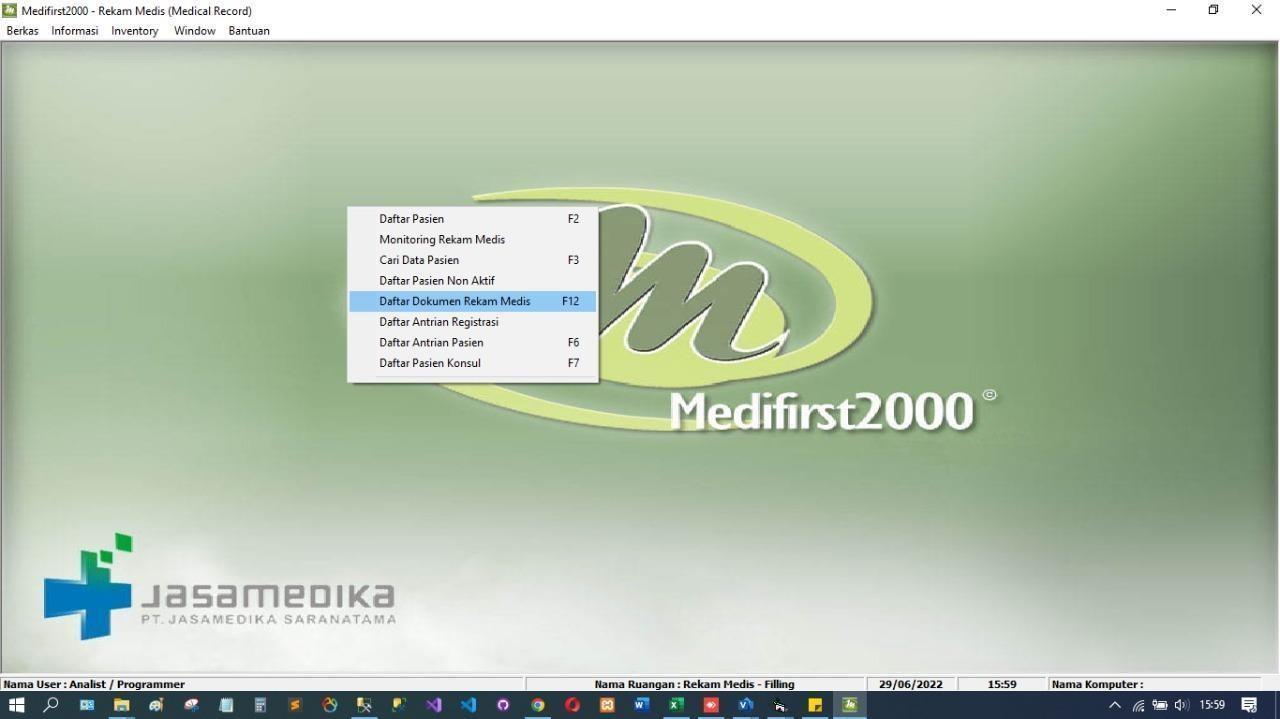Open the Informasi menu
The height and width of the screenshot is (719, 1280).
coord(75,31)
